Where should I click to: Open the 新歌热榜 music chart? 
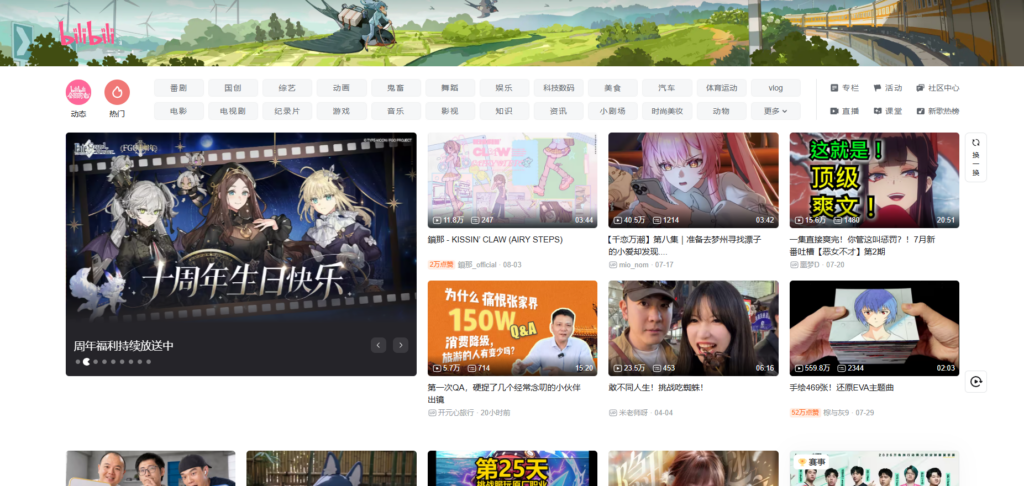(x=937, y=111)
